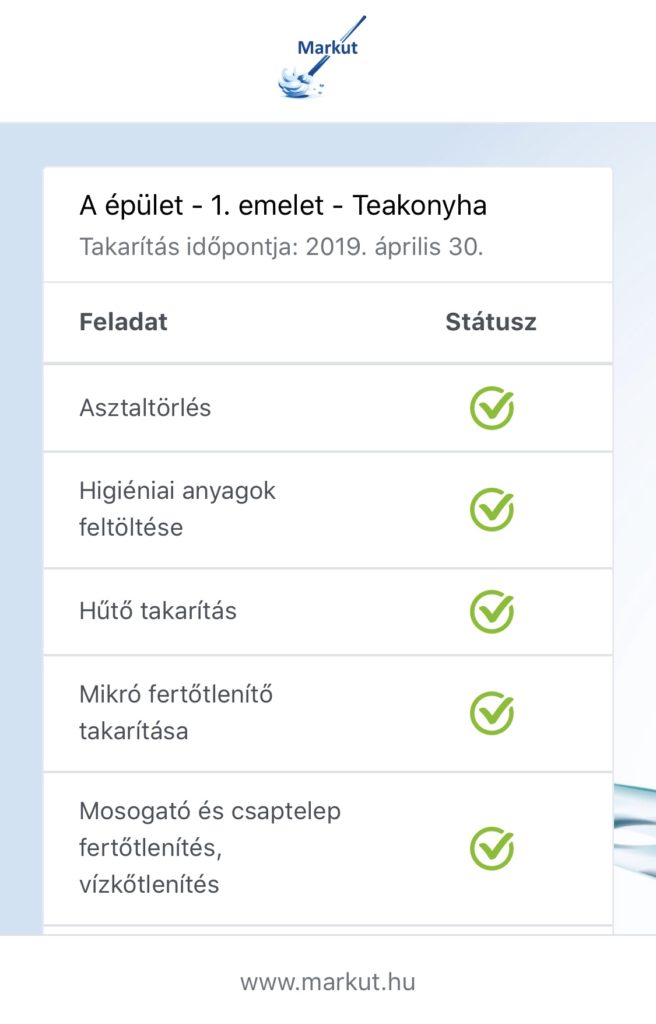Click the checkmark for Mosogató és csaptelep fertőtlenítés
The width and height of the screenshot is (656, 1024).
pos(492,848)
